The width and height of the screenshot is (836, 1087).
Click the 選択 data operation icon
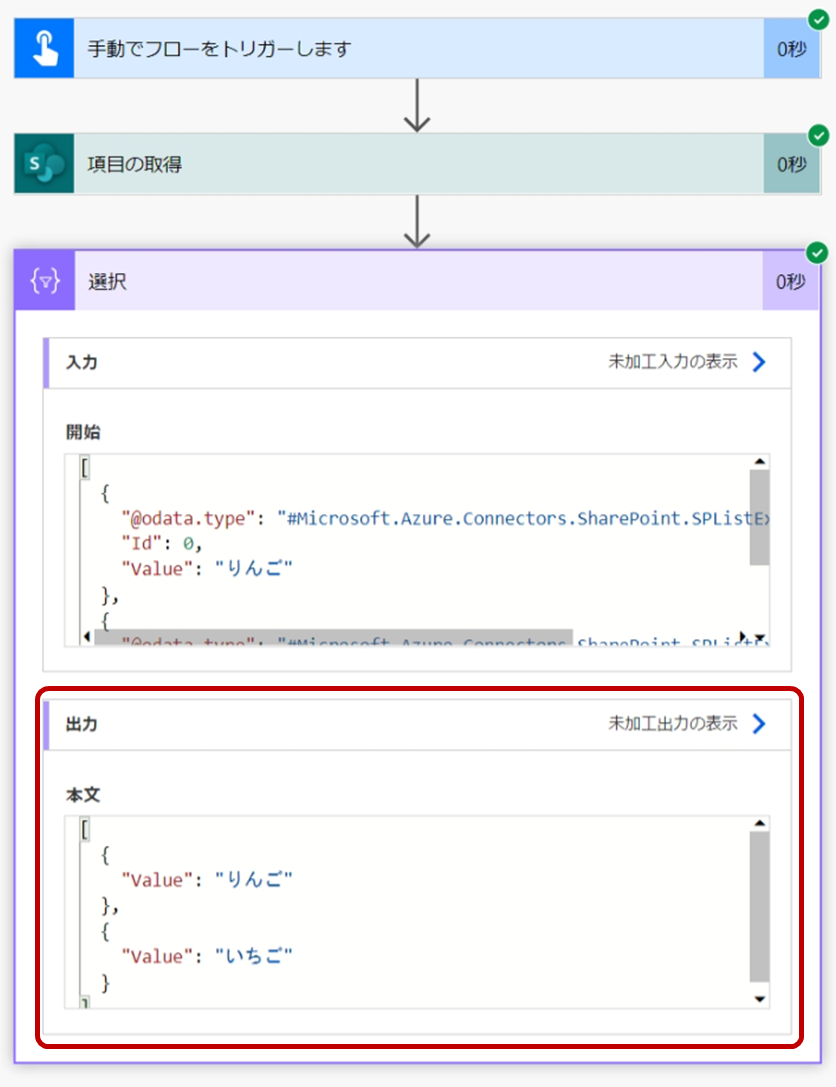point(45,281)
